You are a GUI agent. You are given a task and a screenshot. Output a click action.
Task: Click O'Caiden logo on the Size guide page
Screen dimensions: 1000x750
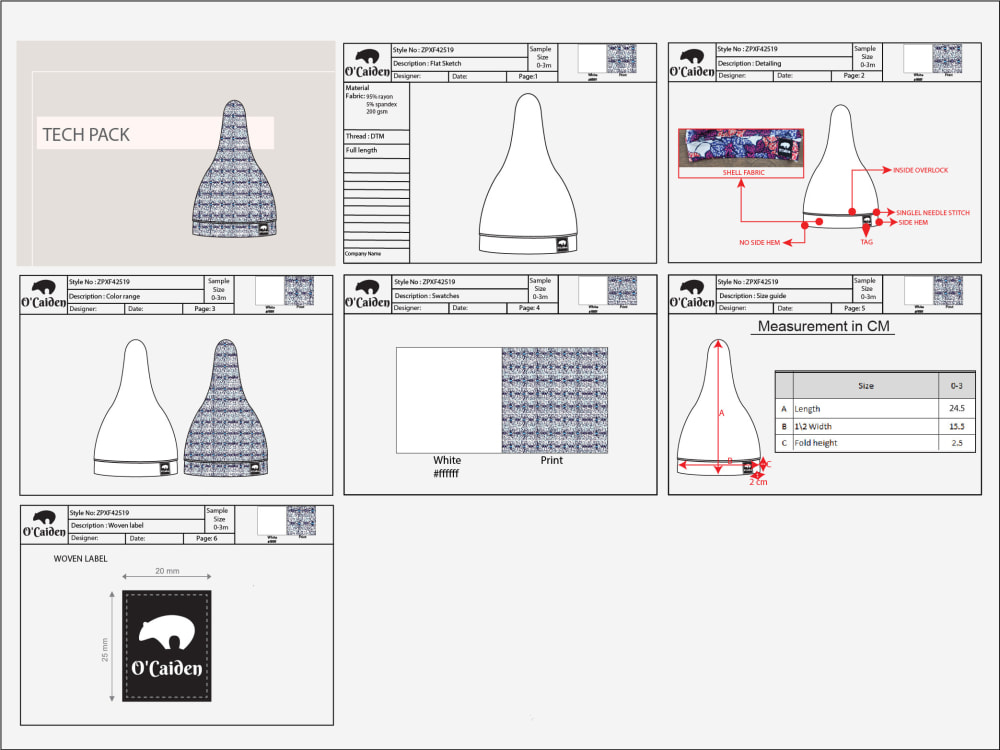692,295
